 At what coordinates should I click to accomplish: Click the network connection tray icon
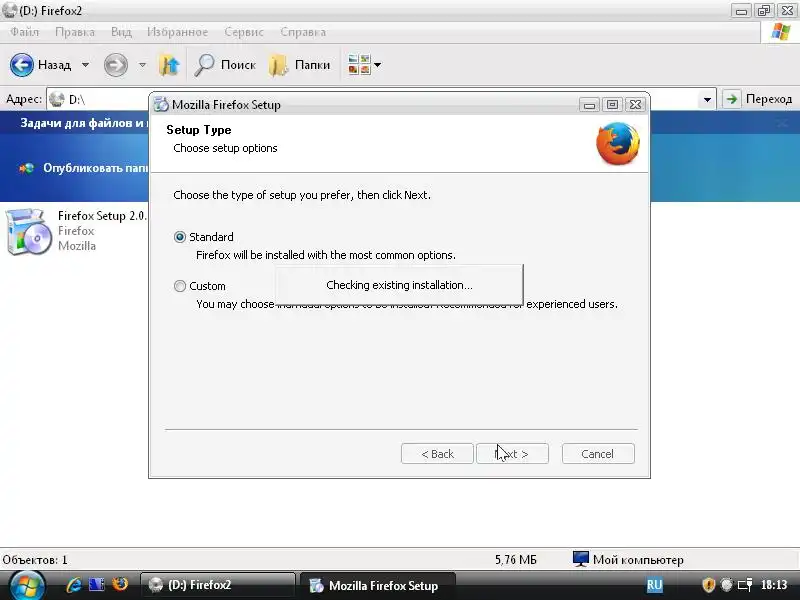click(745, 585)
